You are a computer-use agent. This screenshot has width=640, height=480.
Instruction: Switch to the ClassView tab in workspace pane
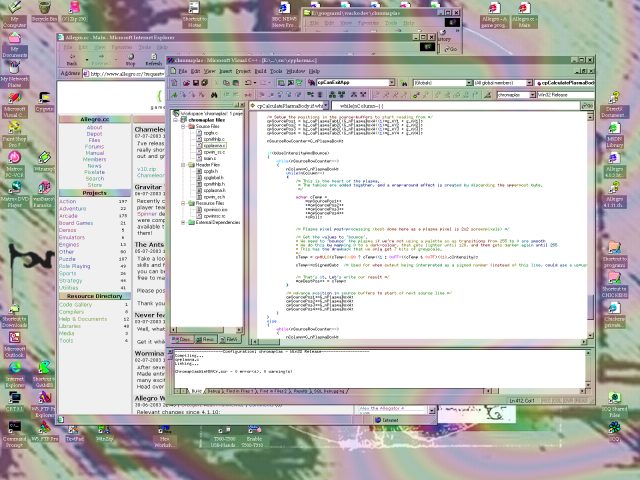pos(182,339)
